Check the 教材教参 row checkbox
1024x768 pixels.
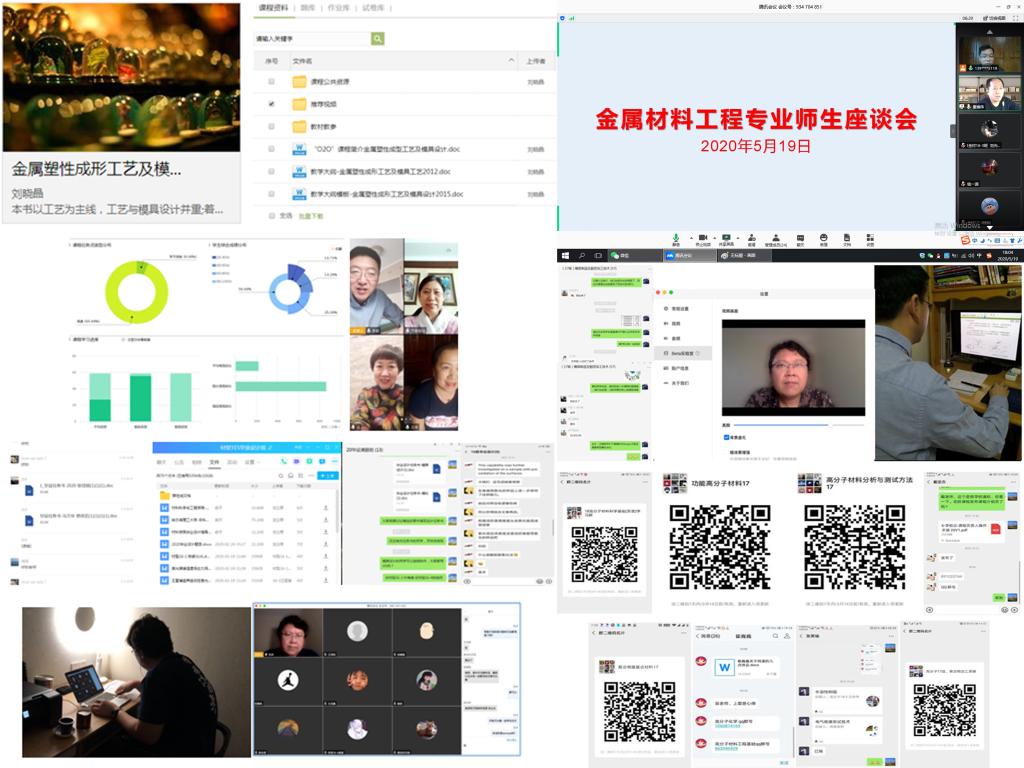(272, 127)
